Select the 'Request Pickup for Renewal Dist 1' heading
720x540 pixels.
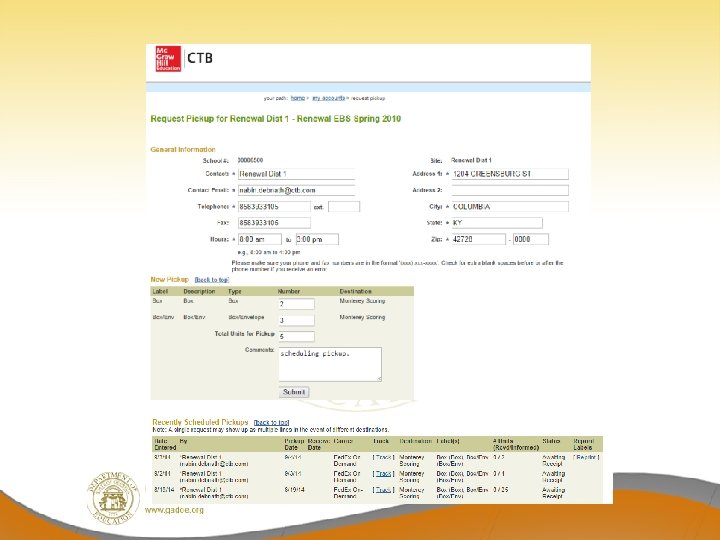(x=276, y=119)
